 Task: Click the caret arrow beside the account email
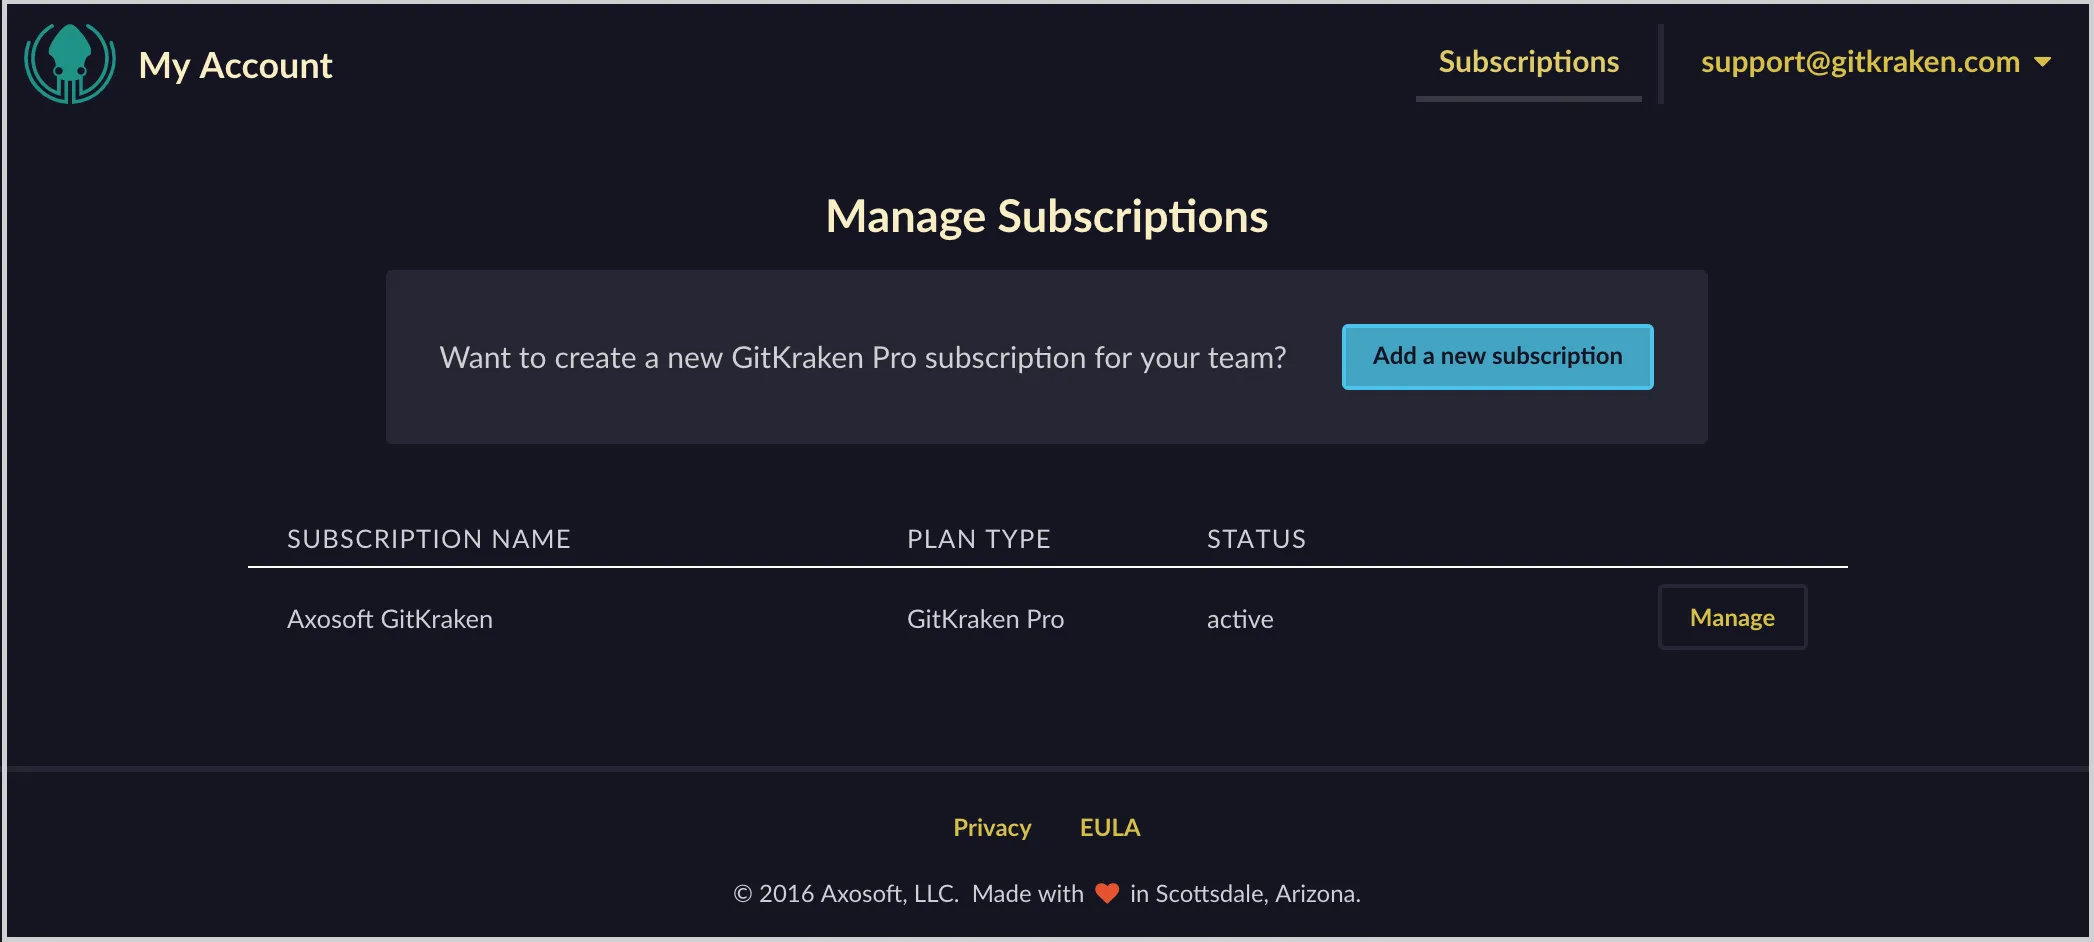point(2043,62)
